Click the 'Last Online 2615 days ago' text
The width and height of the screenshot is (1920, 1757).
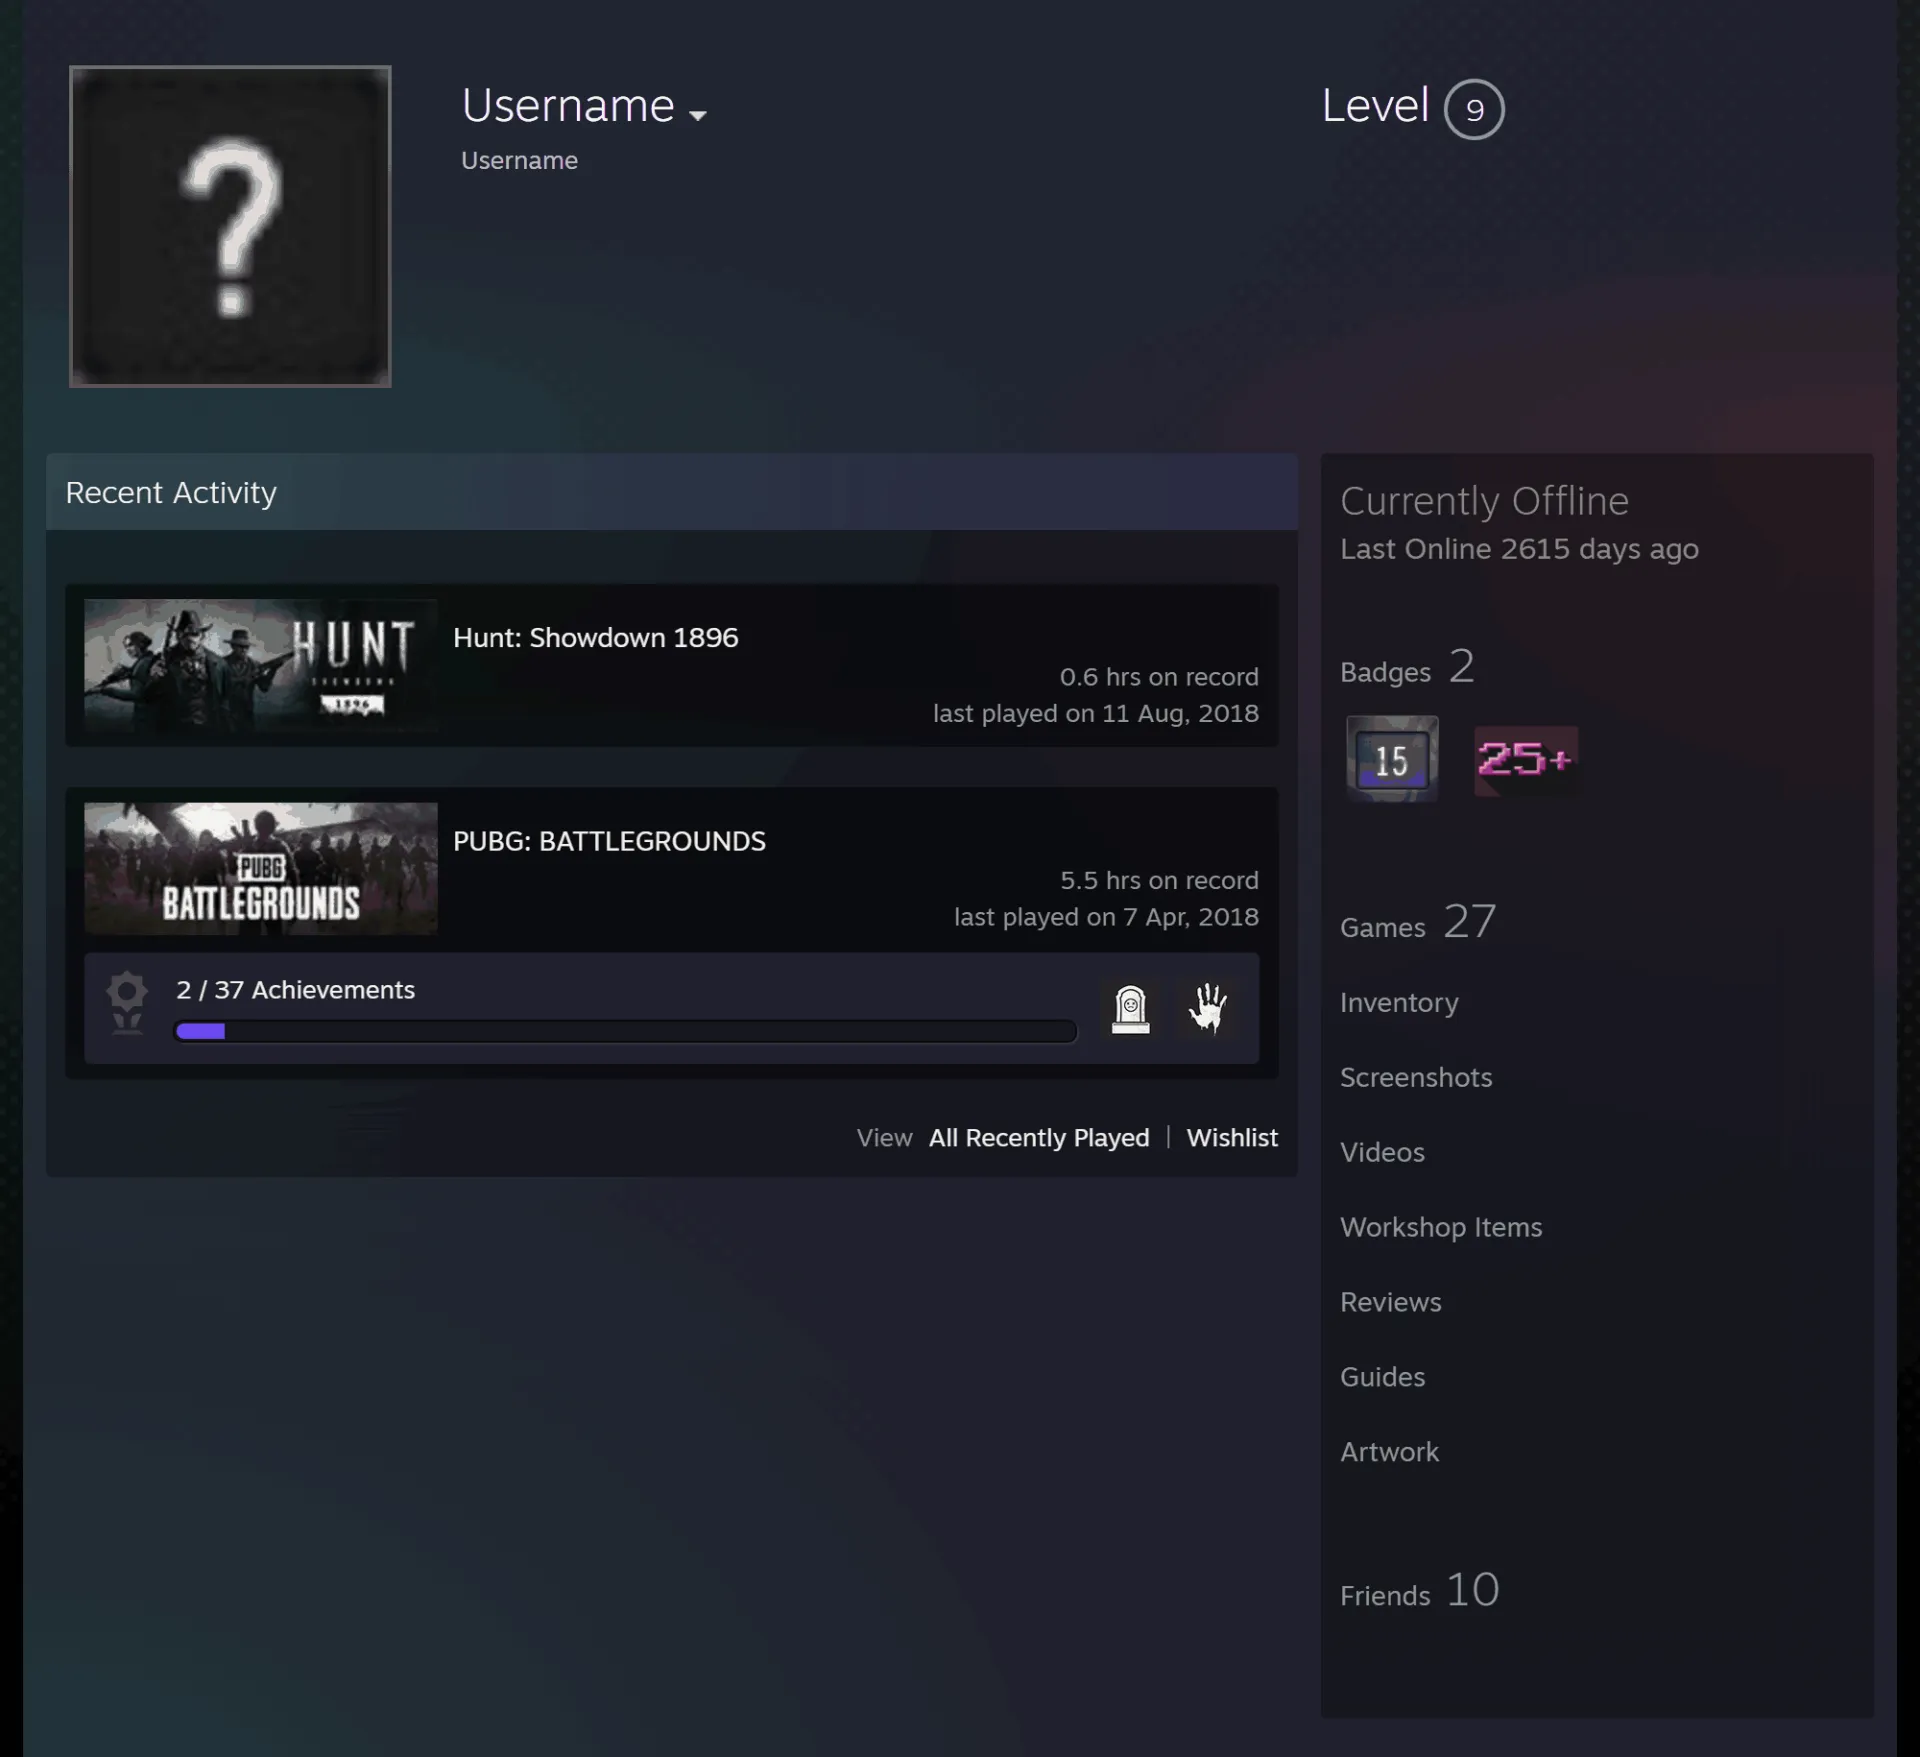1519,549
